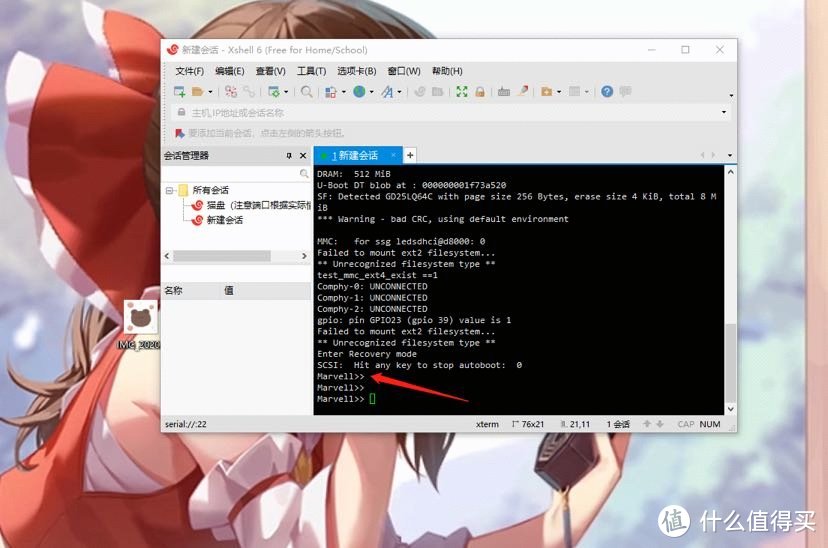Click the padlock Lock screen icon

pos(479,91)
